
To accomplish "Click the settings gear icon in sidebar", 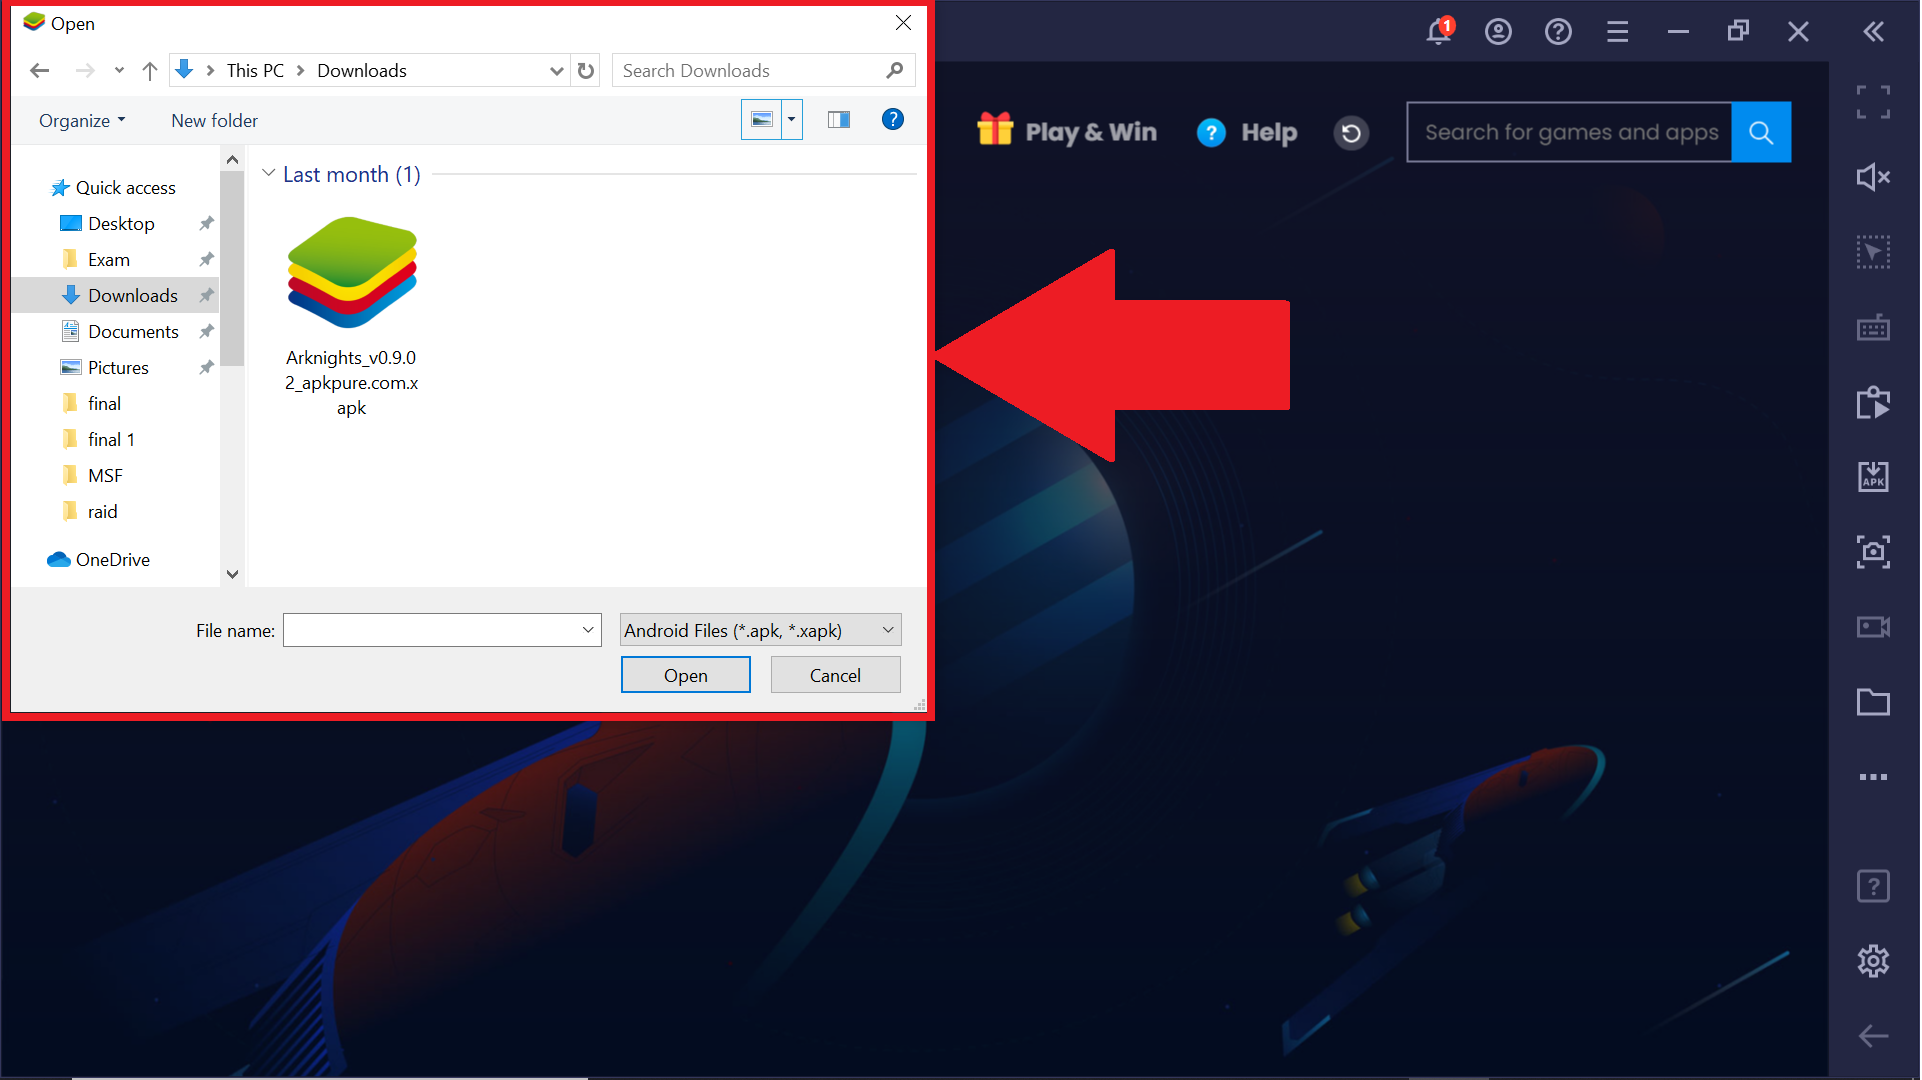I will pos(1874,962).
